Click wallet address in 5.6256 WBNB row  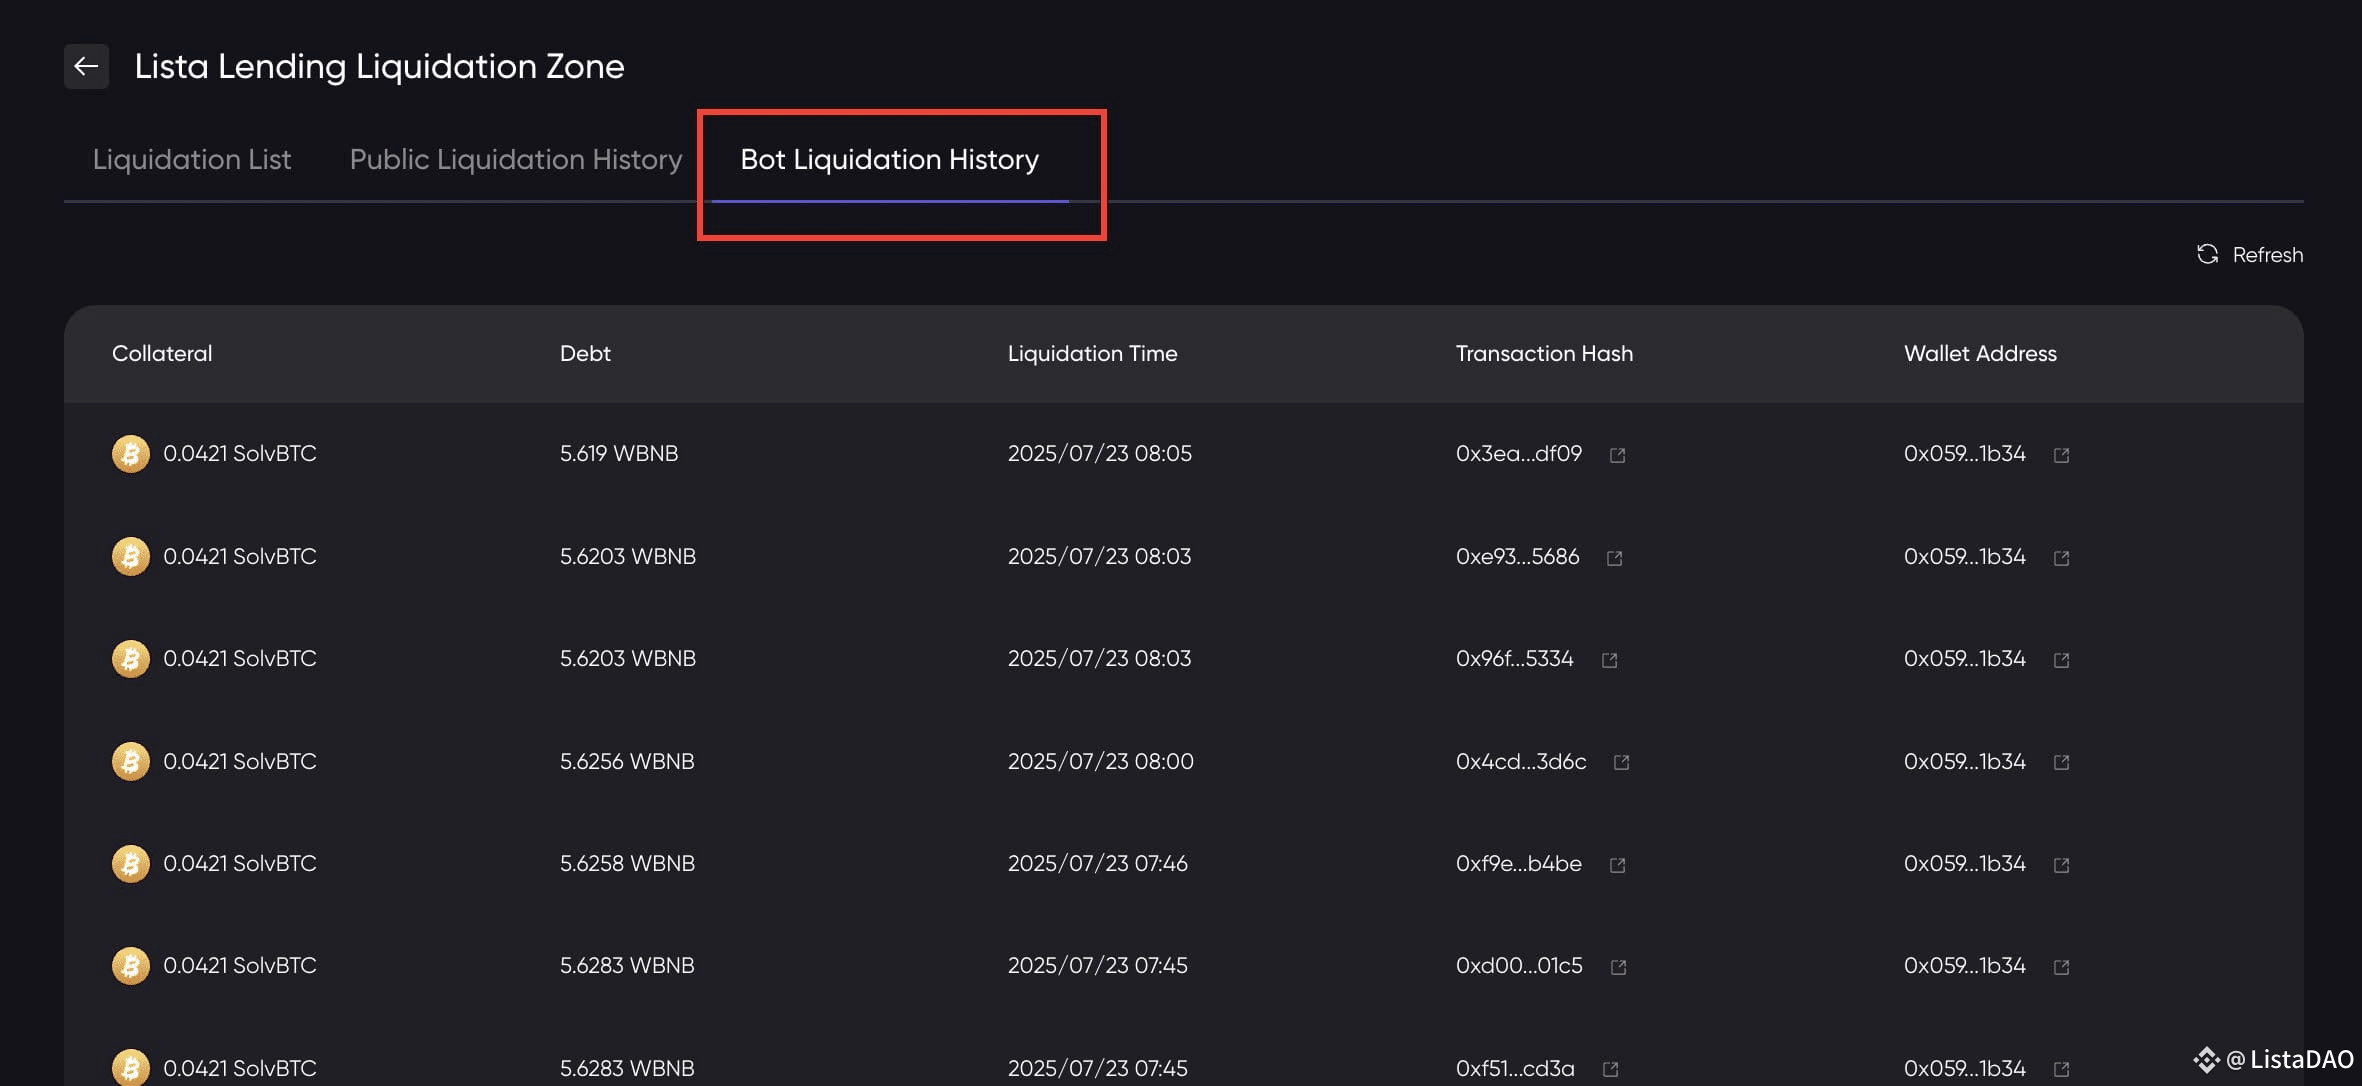tap(1965, 761)
